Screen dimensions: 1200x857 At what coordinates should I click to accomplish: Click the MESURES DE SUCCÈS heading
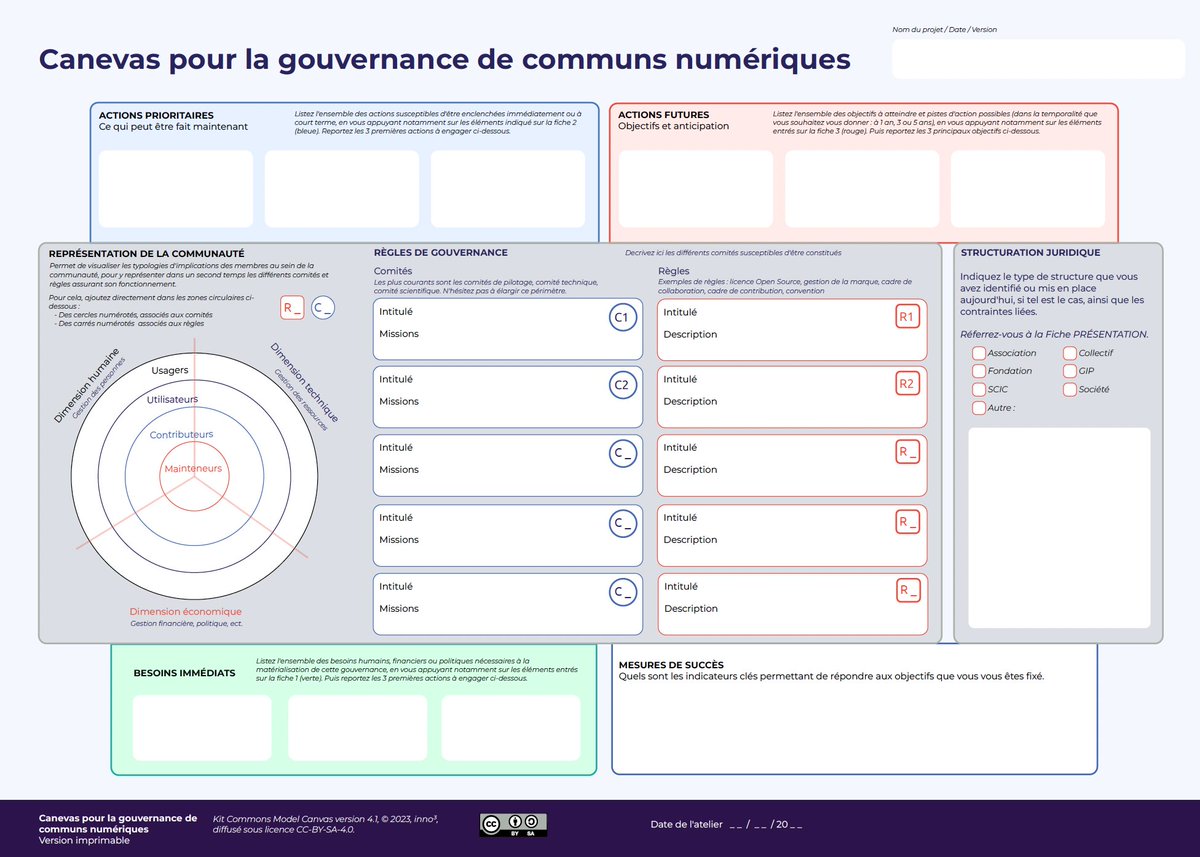(671, 665)
